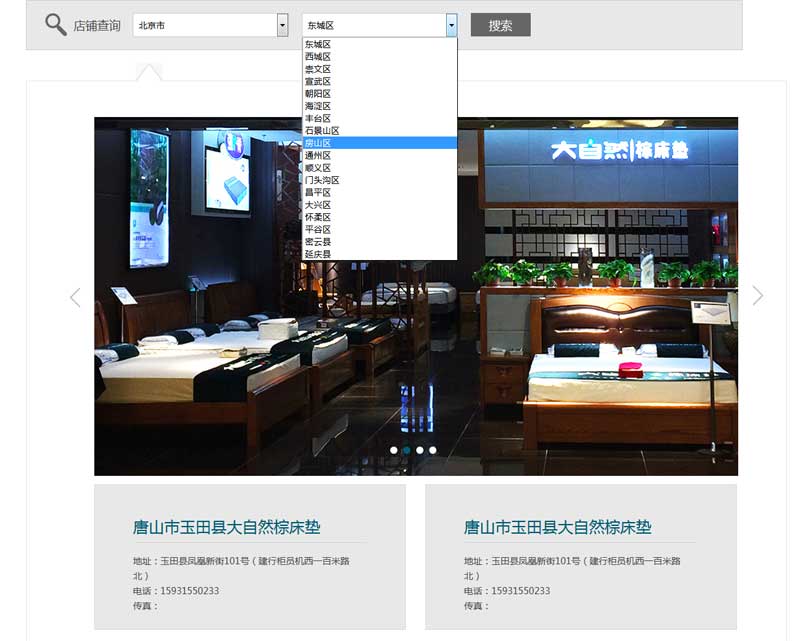Click the 店铺查询 label

pos(97,26)
